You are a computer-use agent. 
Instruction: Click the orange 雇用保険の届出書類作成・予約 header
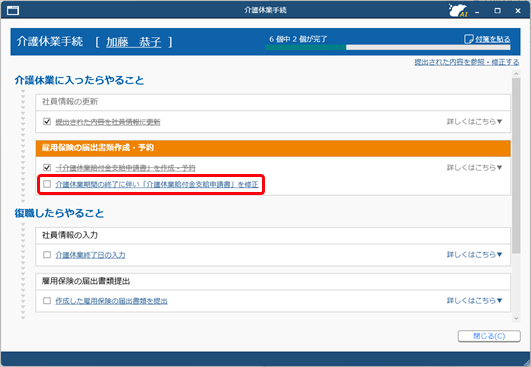(x=273, y=148)
